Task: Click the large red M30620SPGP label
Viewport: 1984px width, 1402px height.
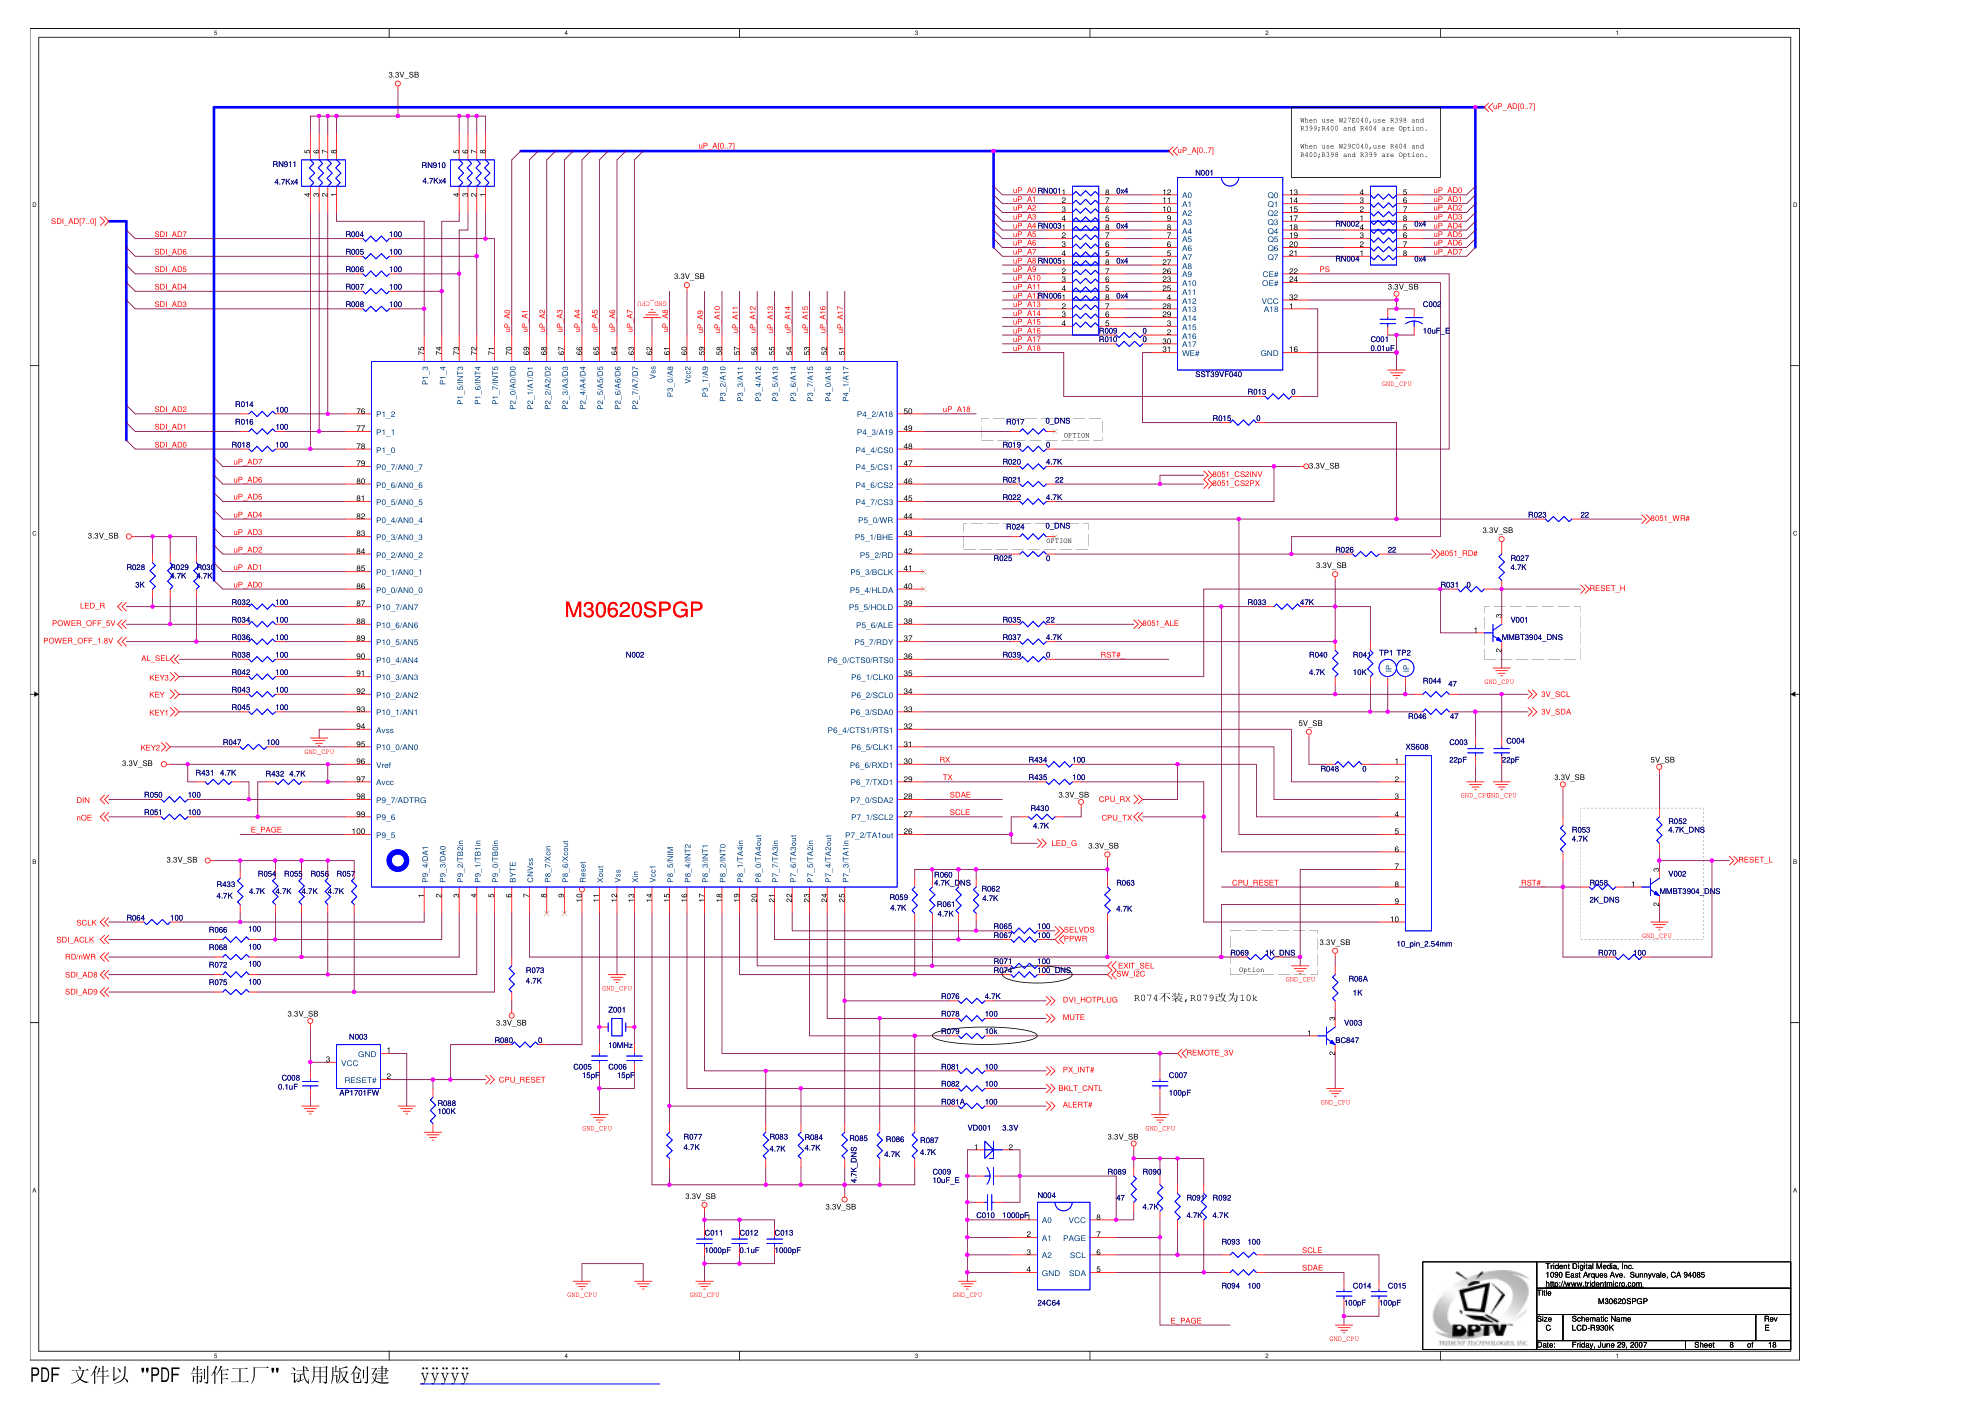Action: [x=634, y=610]
